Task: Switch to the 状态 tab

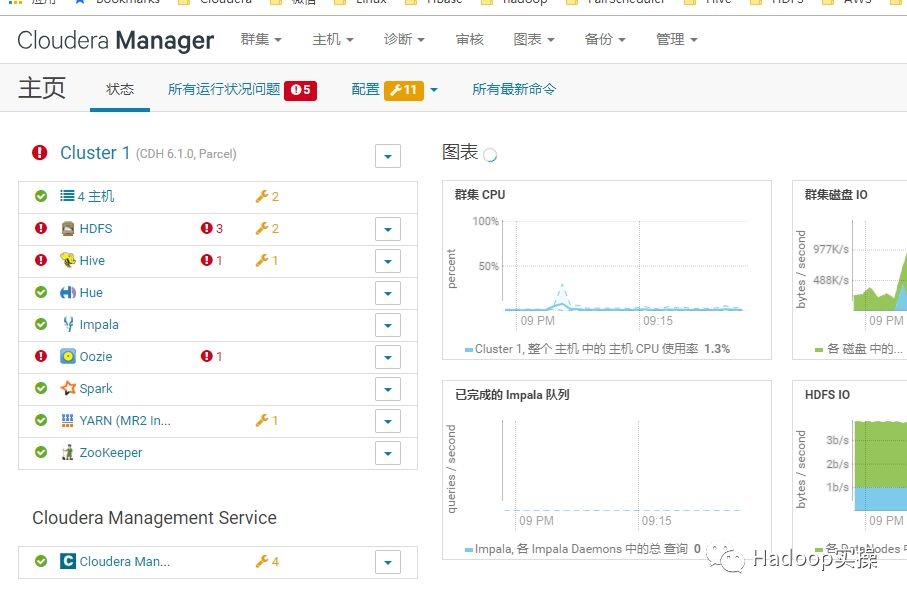Action: point(120,89)
